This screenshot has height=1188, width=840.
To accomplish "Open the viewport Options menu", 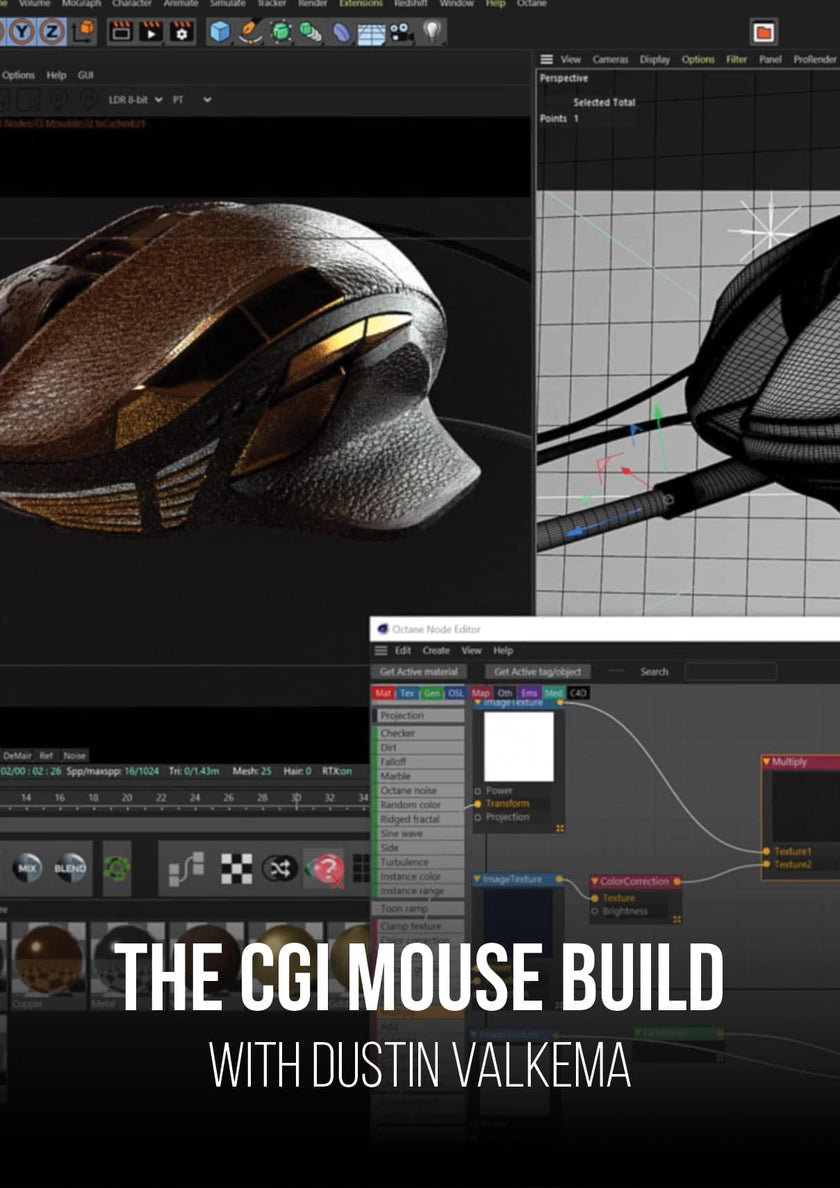I will click(x=698, y=59).
